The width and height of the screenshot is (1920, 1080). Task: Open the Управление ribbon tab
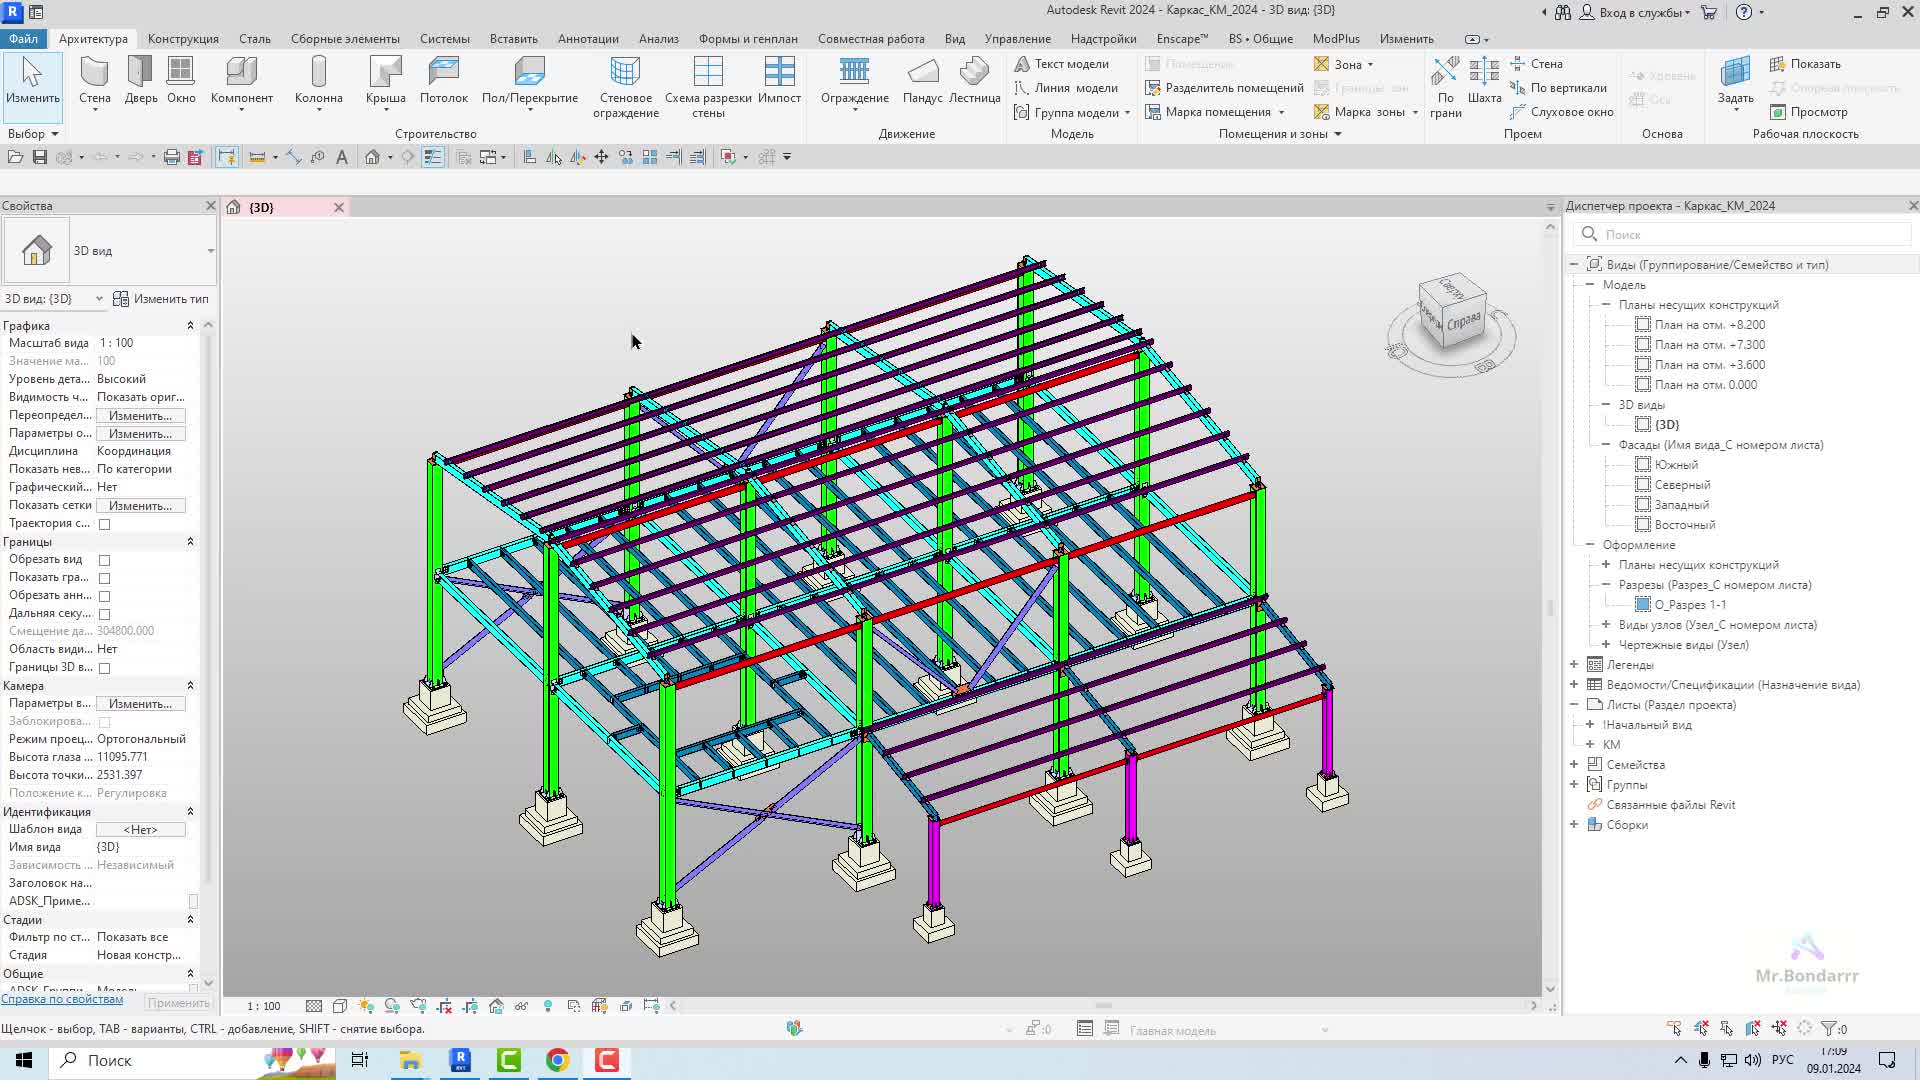click(1017, 39)
